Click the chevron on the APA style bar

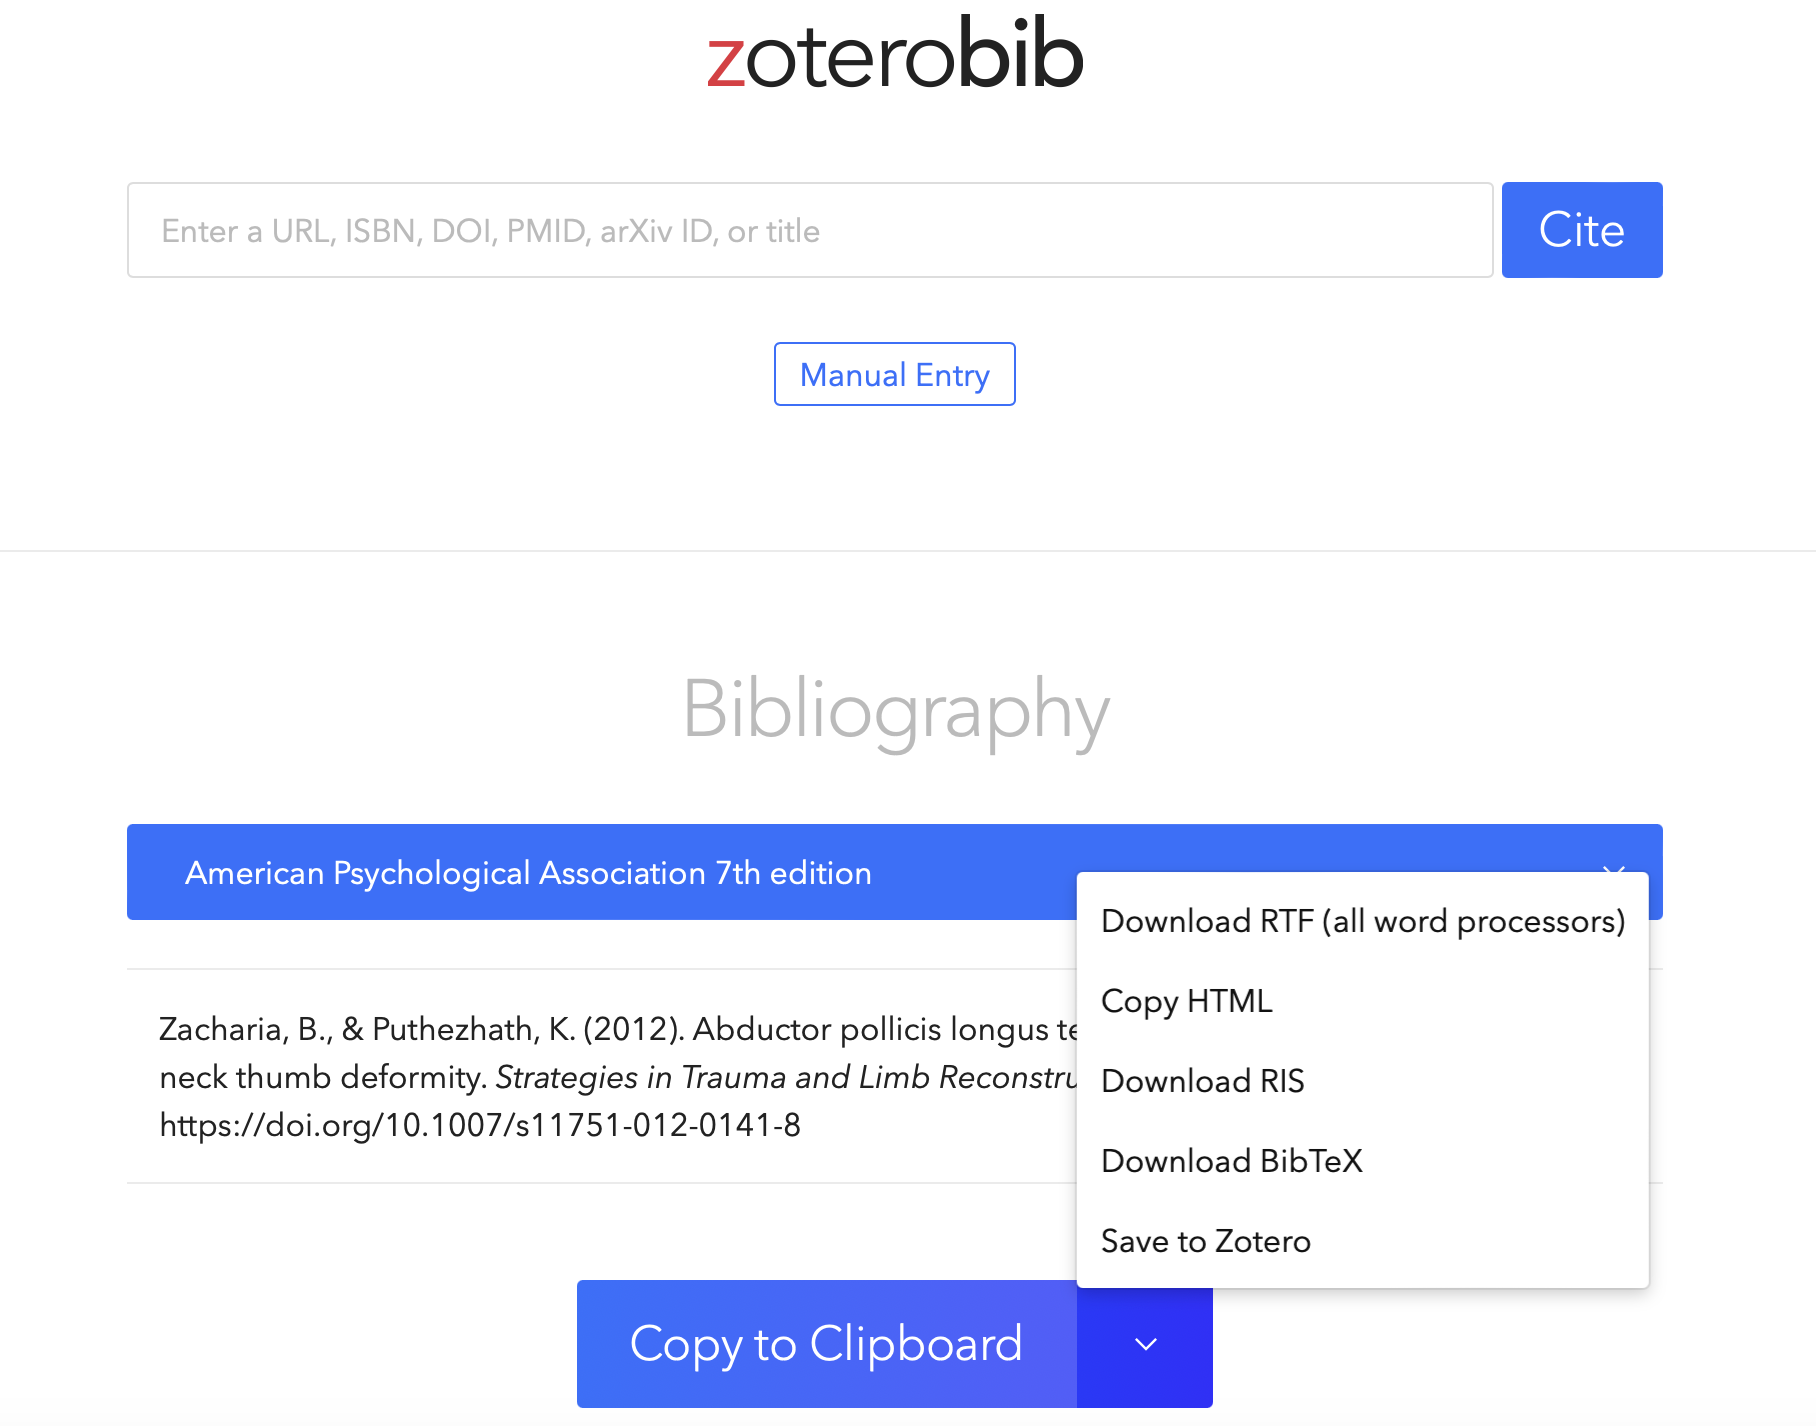(x=1612, y=868)
